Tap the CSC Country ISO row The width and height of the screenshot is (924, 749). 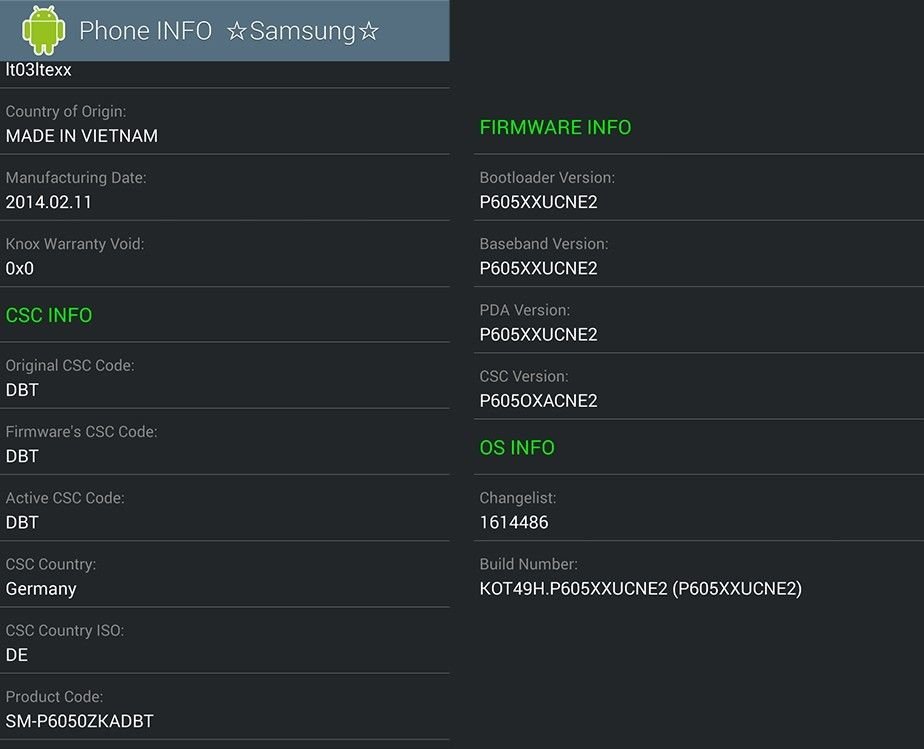click(225, 641)
